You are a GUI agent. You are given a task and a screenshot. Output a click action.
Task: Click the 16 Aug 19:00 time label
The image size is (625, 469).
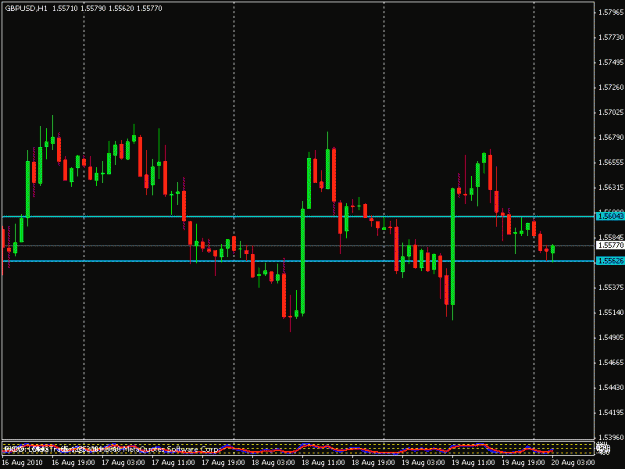pyautogui.click(x=73, y=463)
